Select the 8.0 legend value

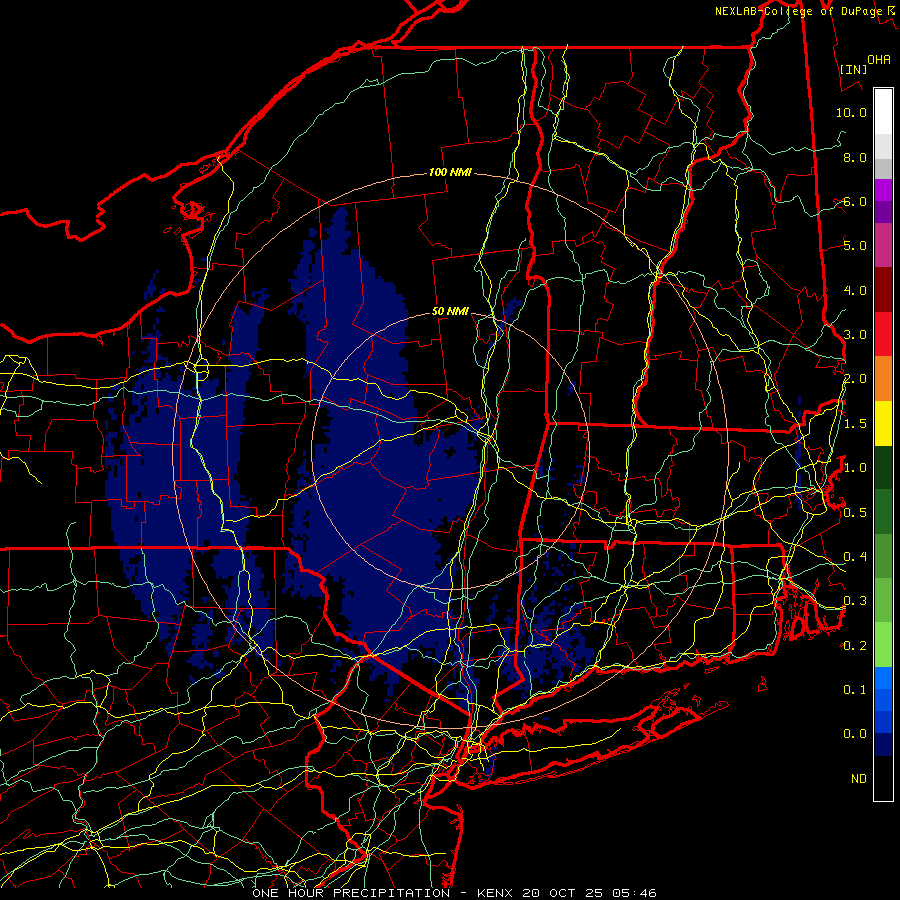(854, 157)
